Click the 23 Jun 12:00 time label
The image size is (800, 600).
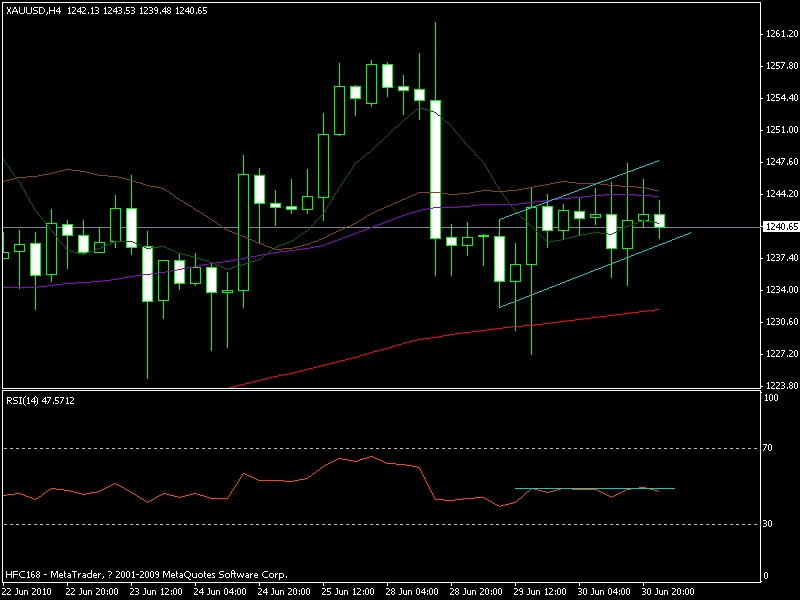point(156,592)
